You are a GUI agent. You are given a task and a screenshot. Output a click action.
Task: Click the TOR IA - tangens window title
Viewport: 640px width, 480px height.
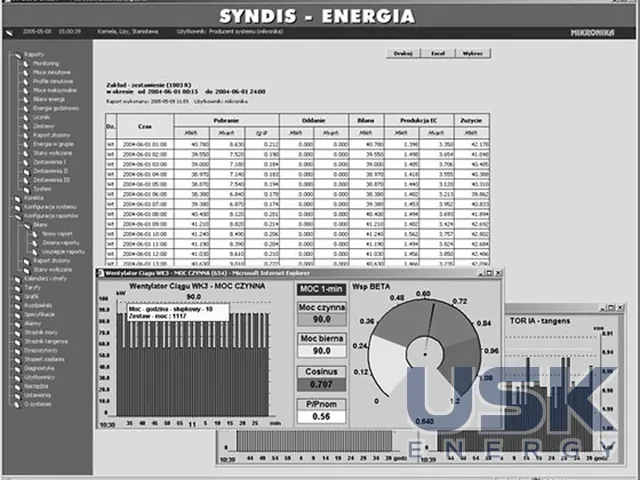(x=540, y=321)
